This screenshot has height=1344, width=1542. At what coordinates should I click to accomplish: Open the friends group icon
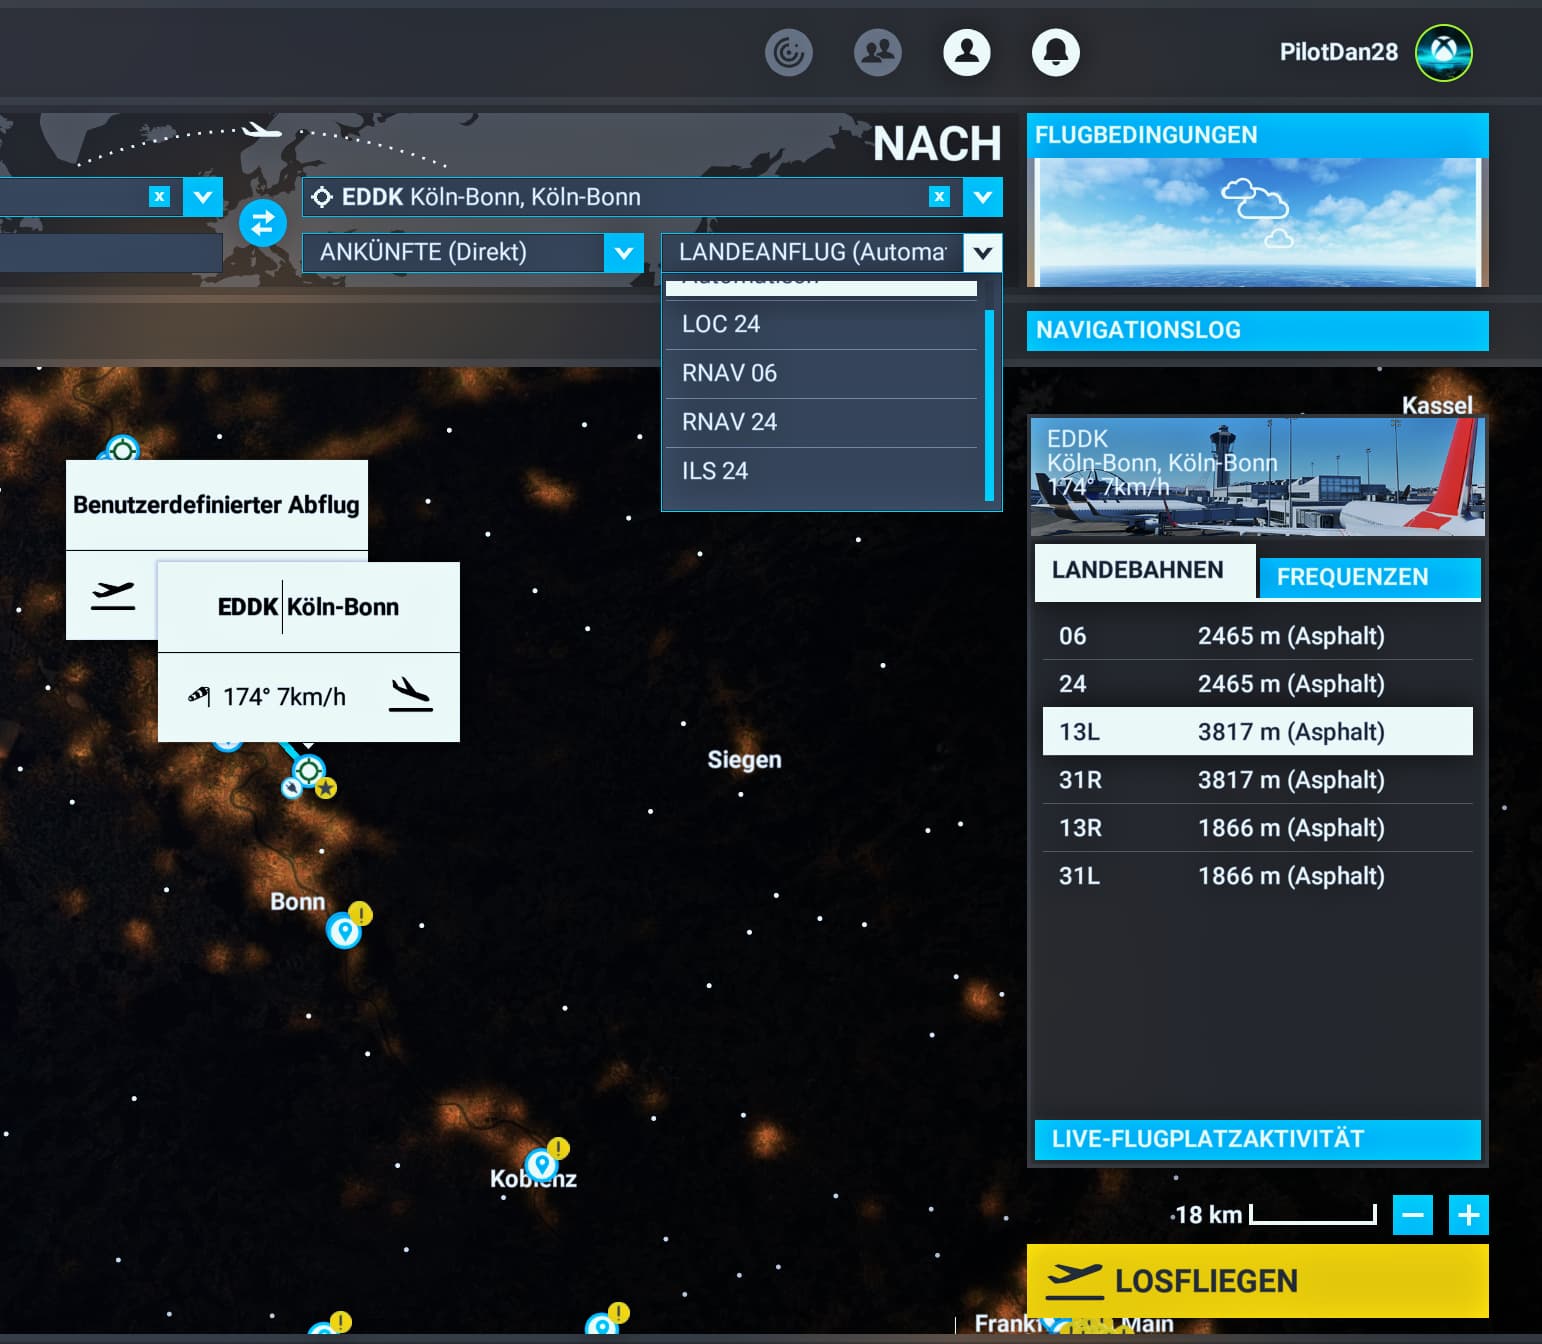pyautogui.click(x=878, y=52)
